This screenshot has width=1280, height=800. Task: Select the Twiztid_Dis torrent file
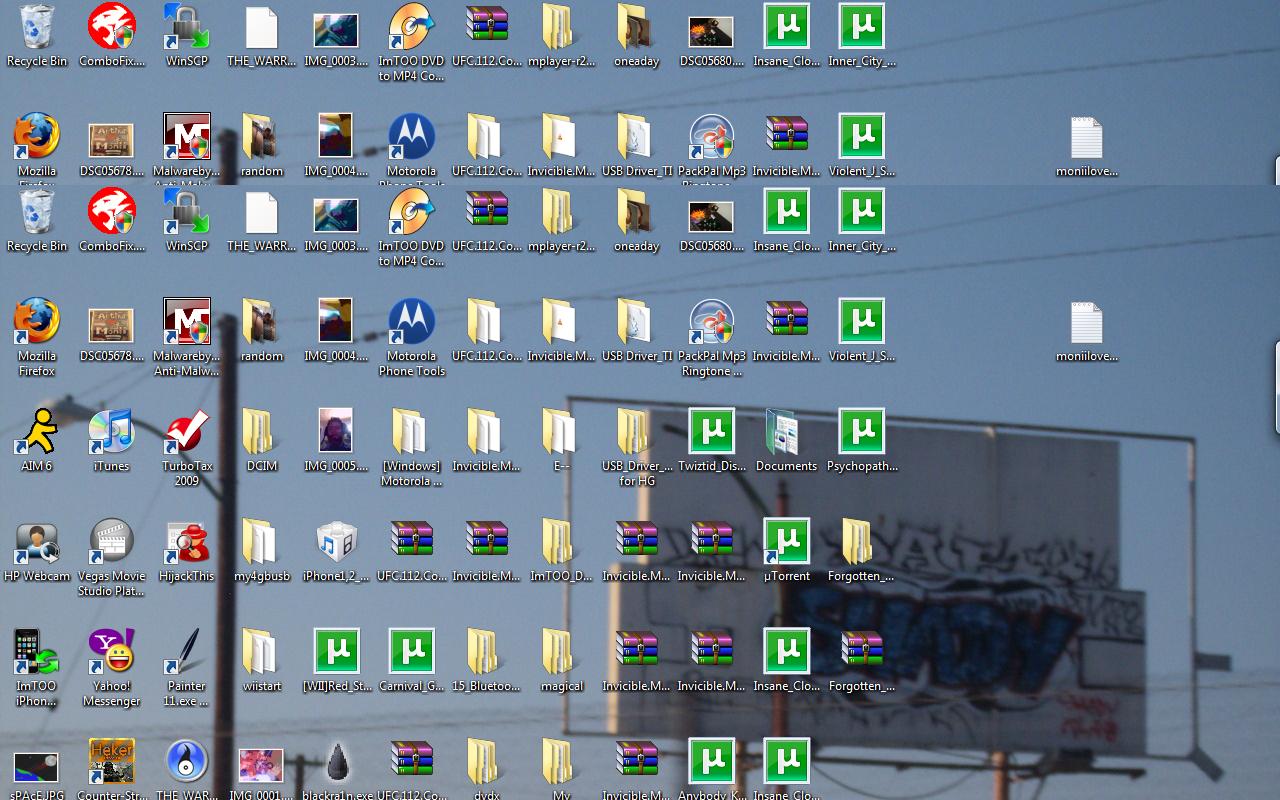coord(712,431)
